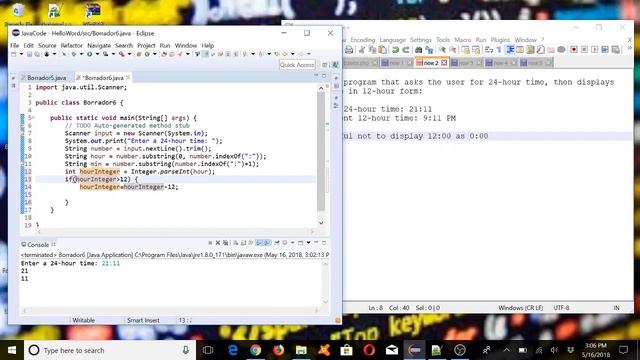Open the Display Selected Console dropdown
The width and height of the screenshot is (640, 360).
(x=292, y=243)
